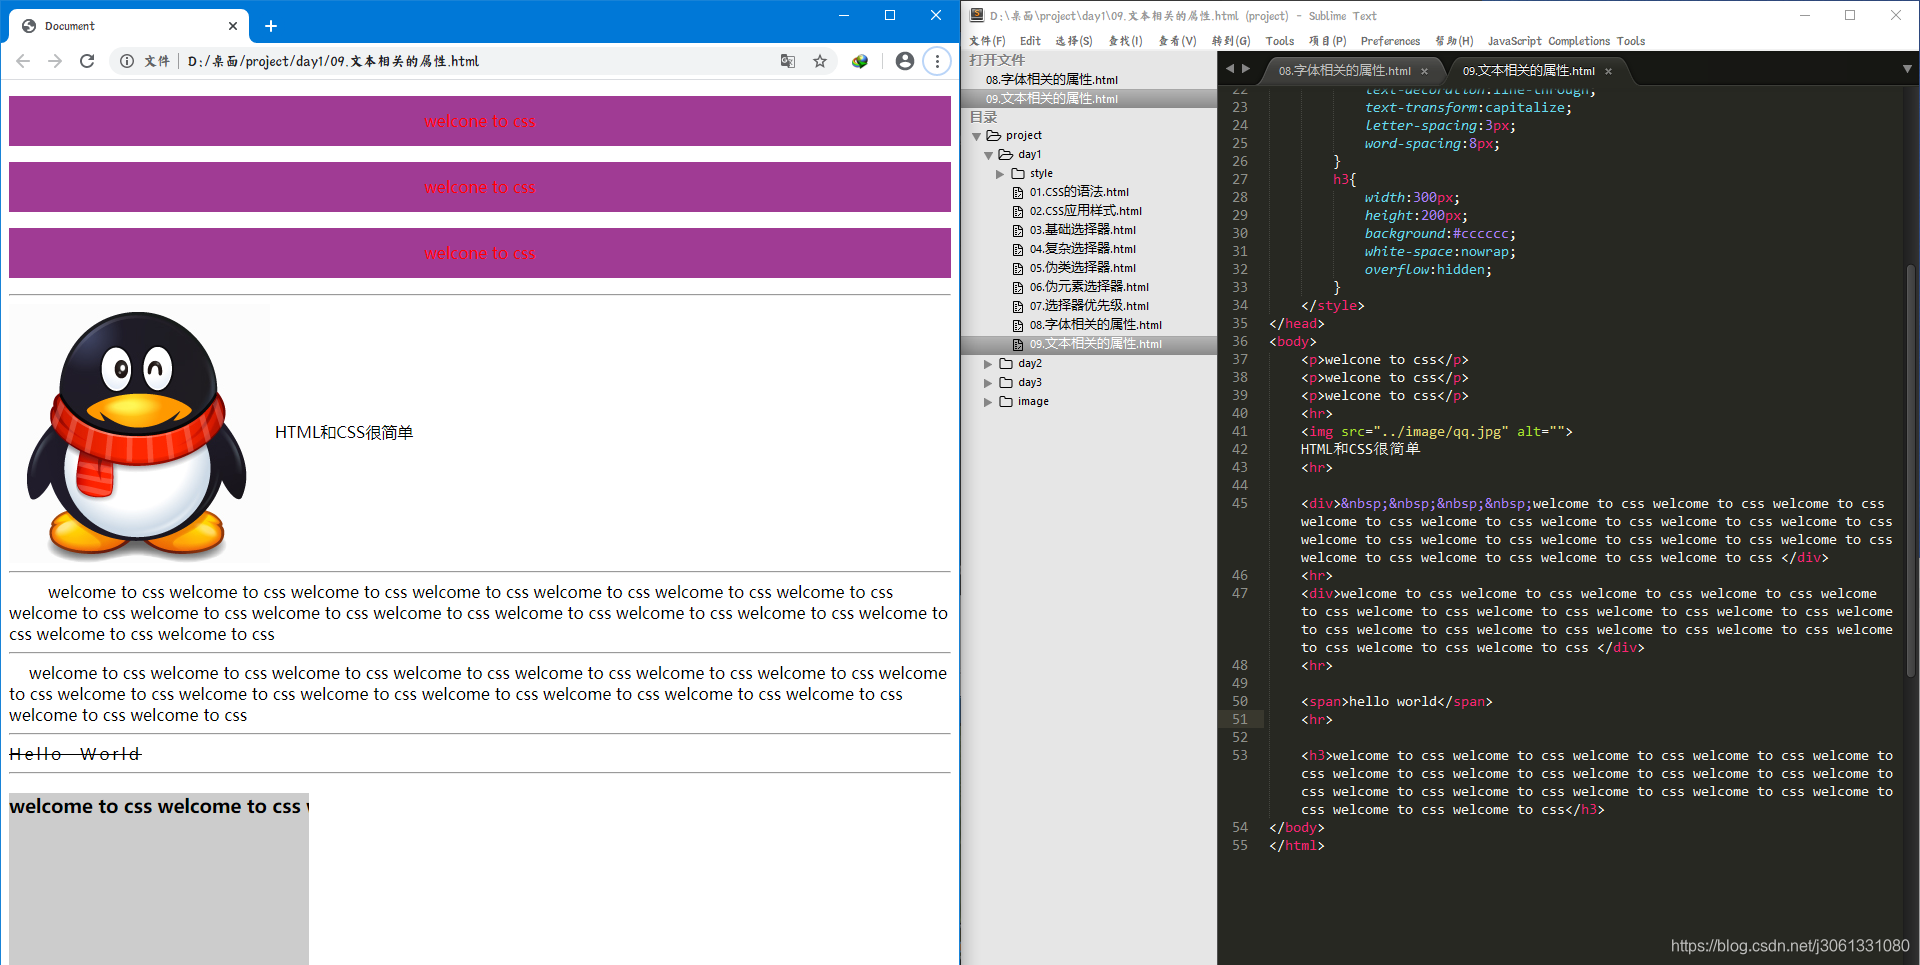Open the tab list dropdown arrow in editor
Image resolution: width=1920 pixels, height=965 pixels.
pos(1907,69)
